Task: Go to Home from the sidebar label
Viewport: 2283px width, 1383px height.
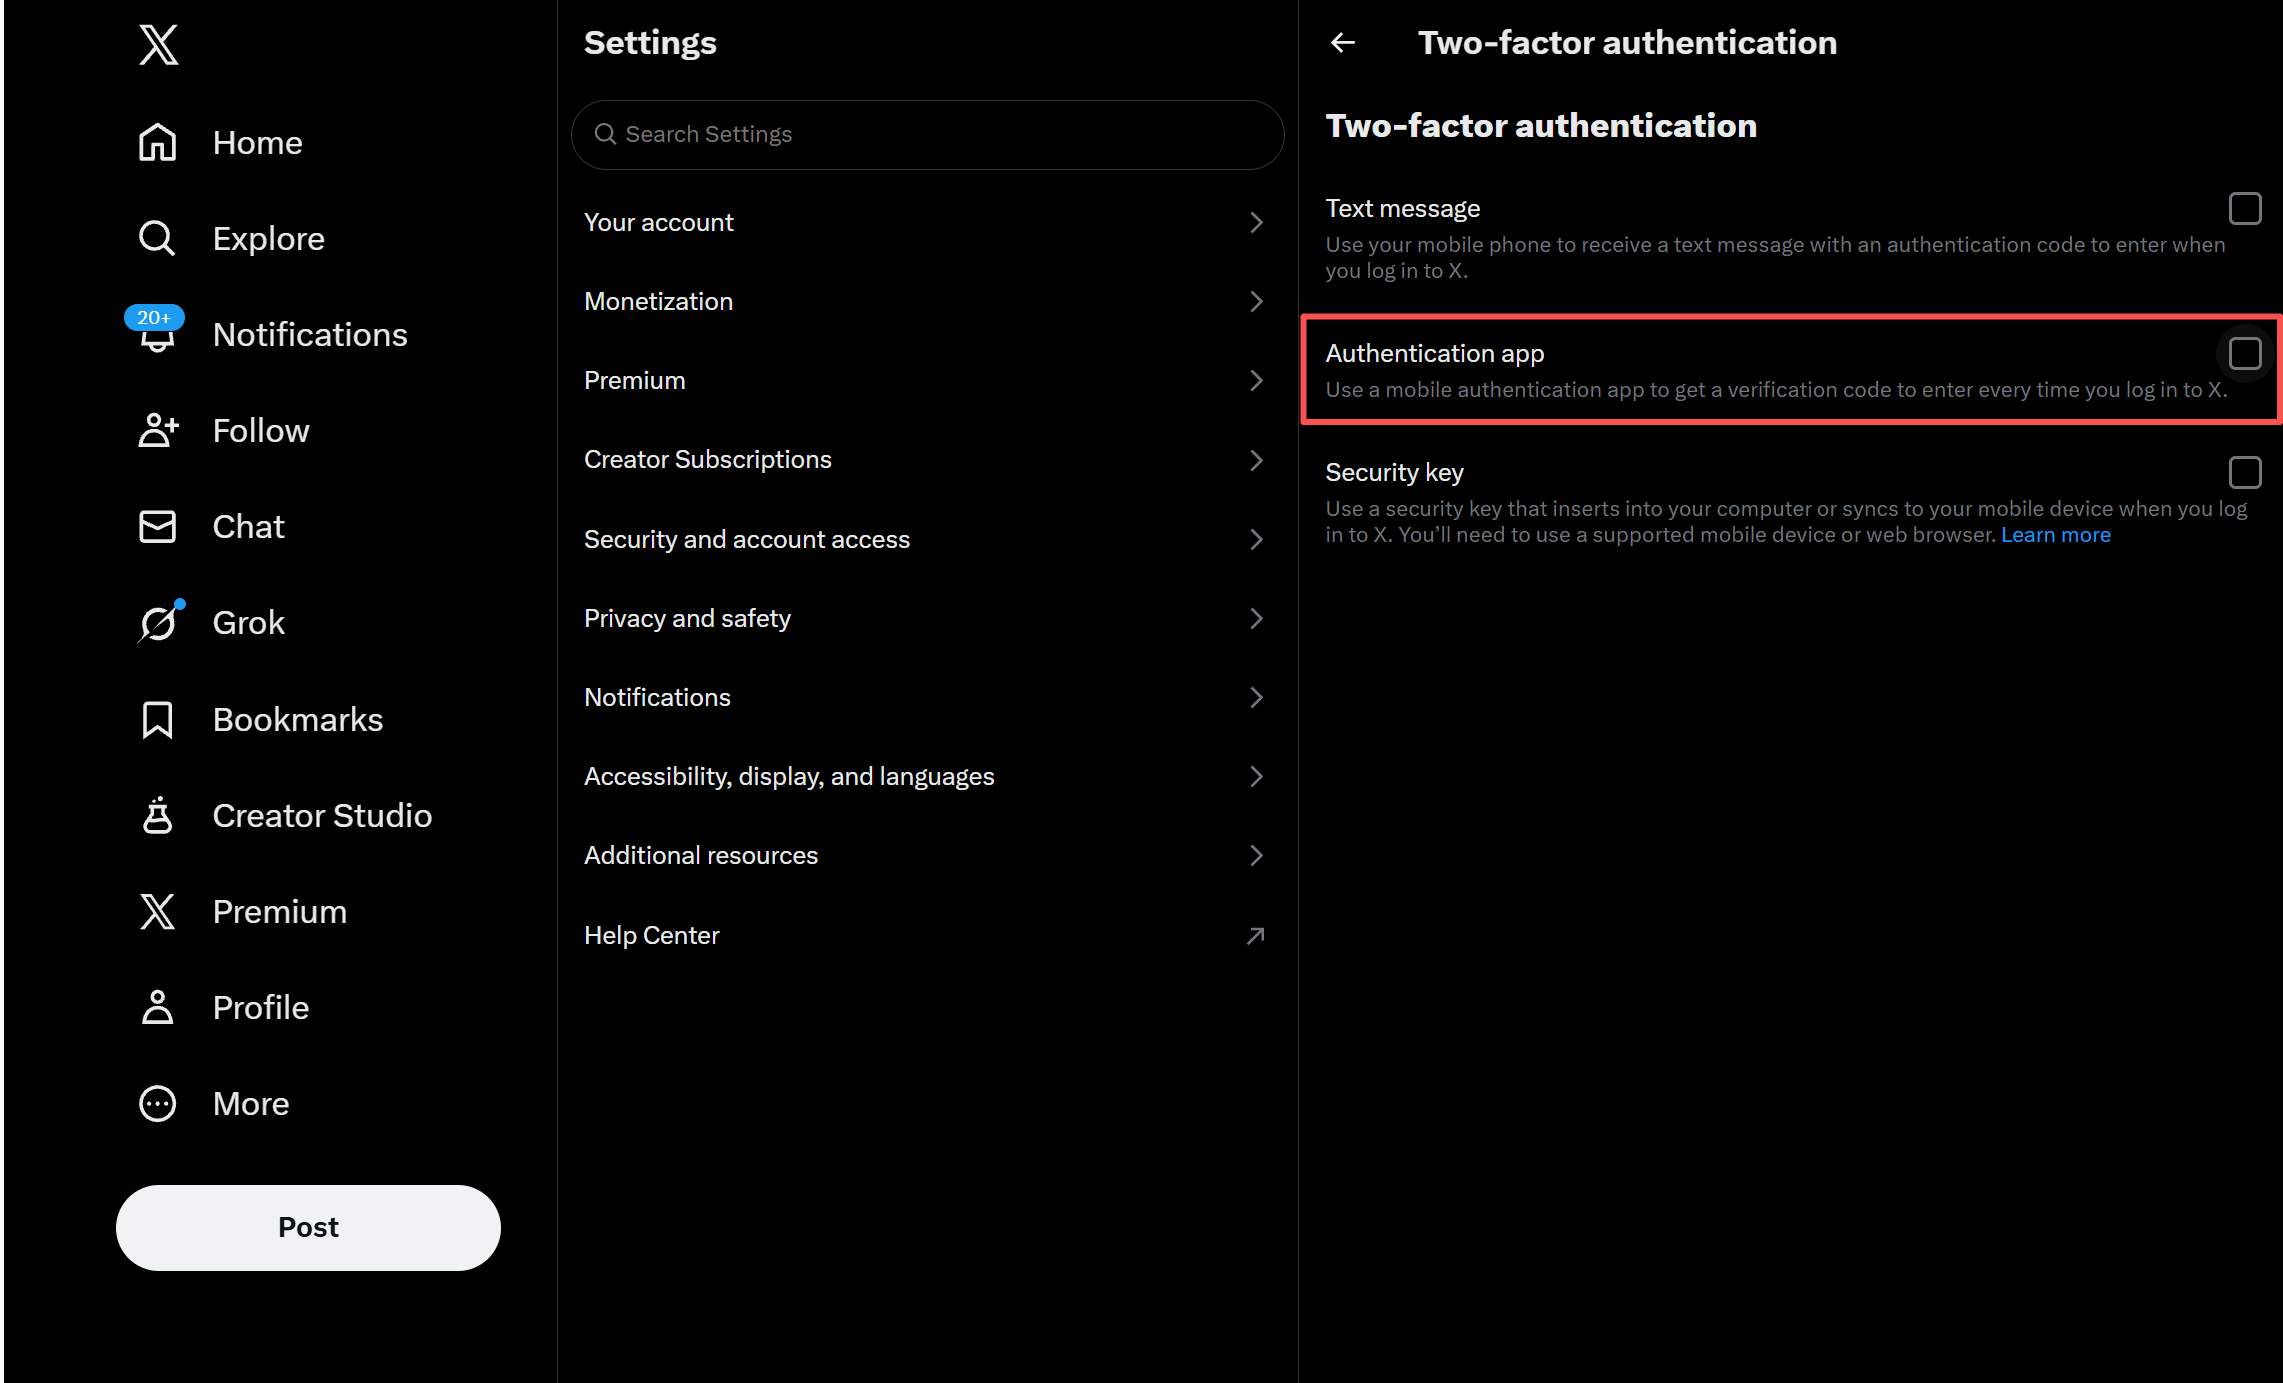Action: pyautogui.click(x=257, y=142)
